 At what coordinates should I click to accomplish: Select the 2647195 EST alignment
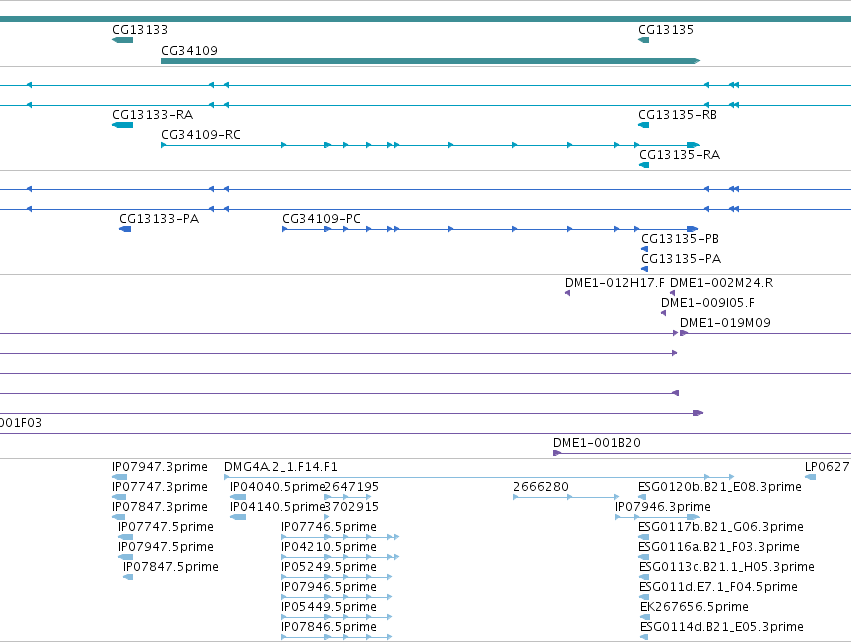click(348, 497)
